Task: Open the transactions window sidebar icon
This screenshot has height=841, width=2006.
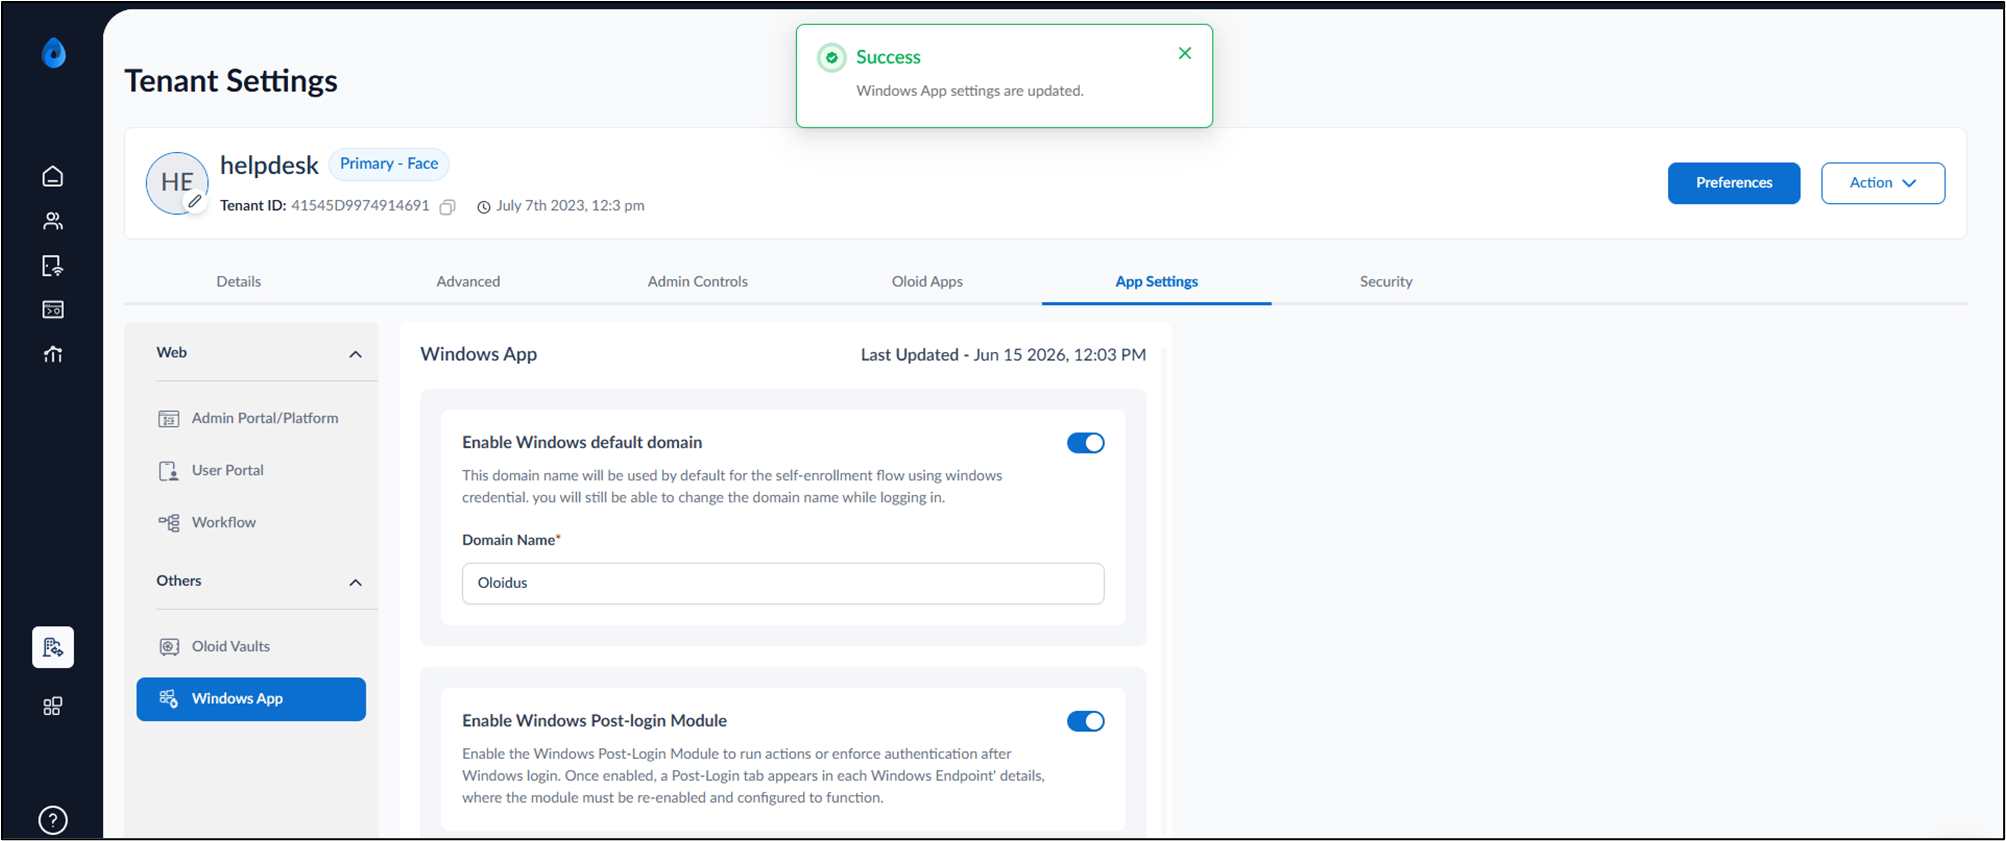Action: 53,310
